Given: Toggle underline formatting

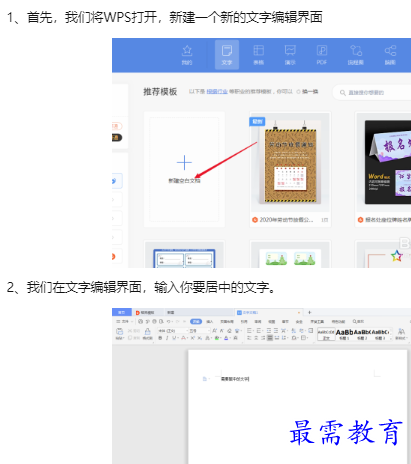Looking at the screenshot, I should point(174,338).
